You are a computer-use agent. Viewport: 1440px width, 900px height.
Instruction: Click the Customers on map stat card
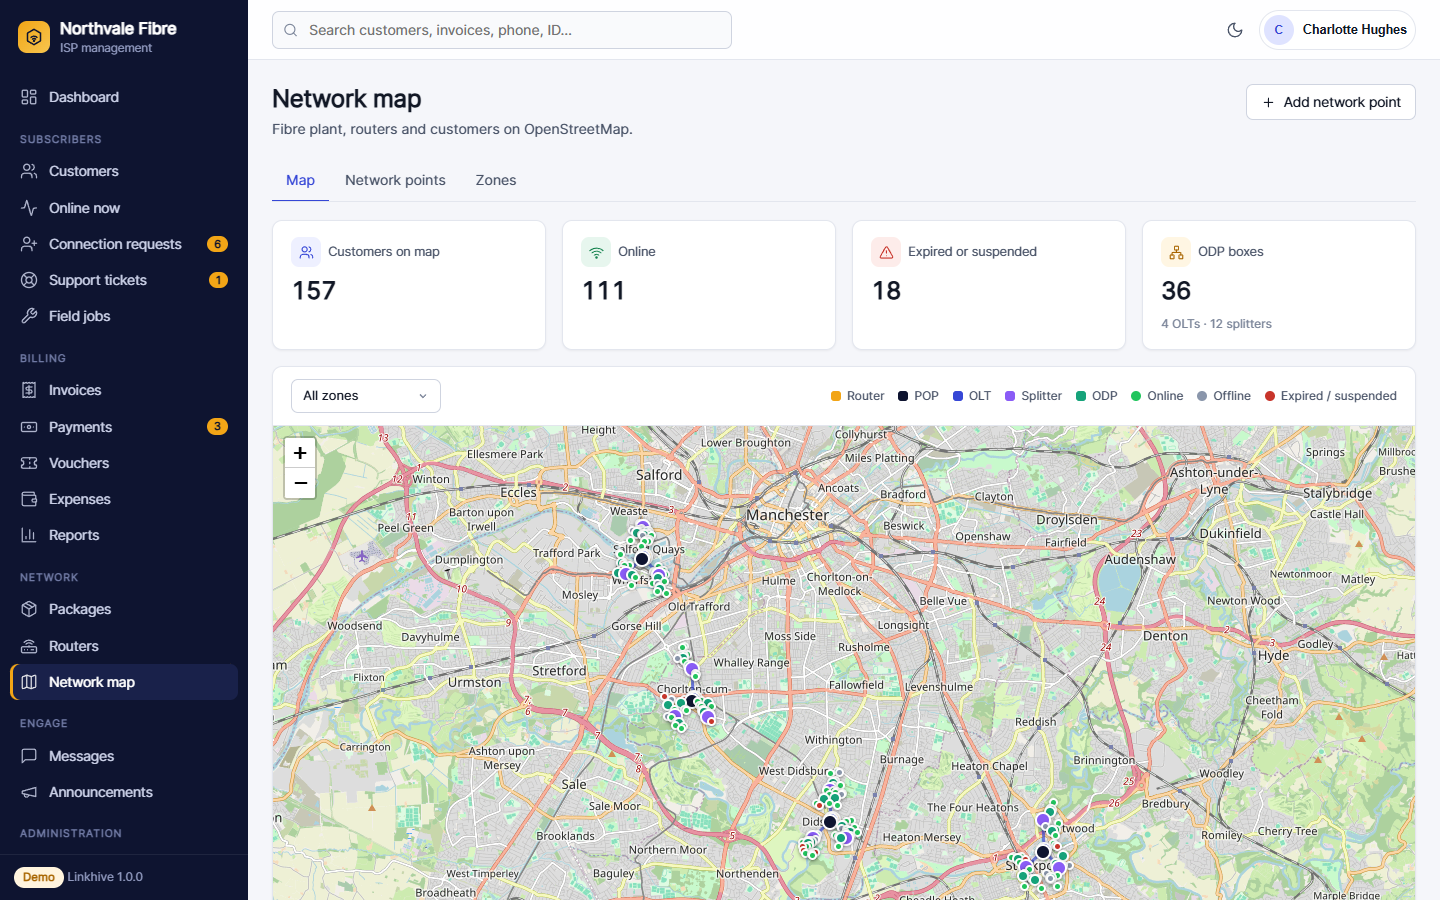click(409, 285)
